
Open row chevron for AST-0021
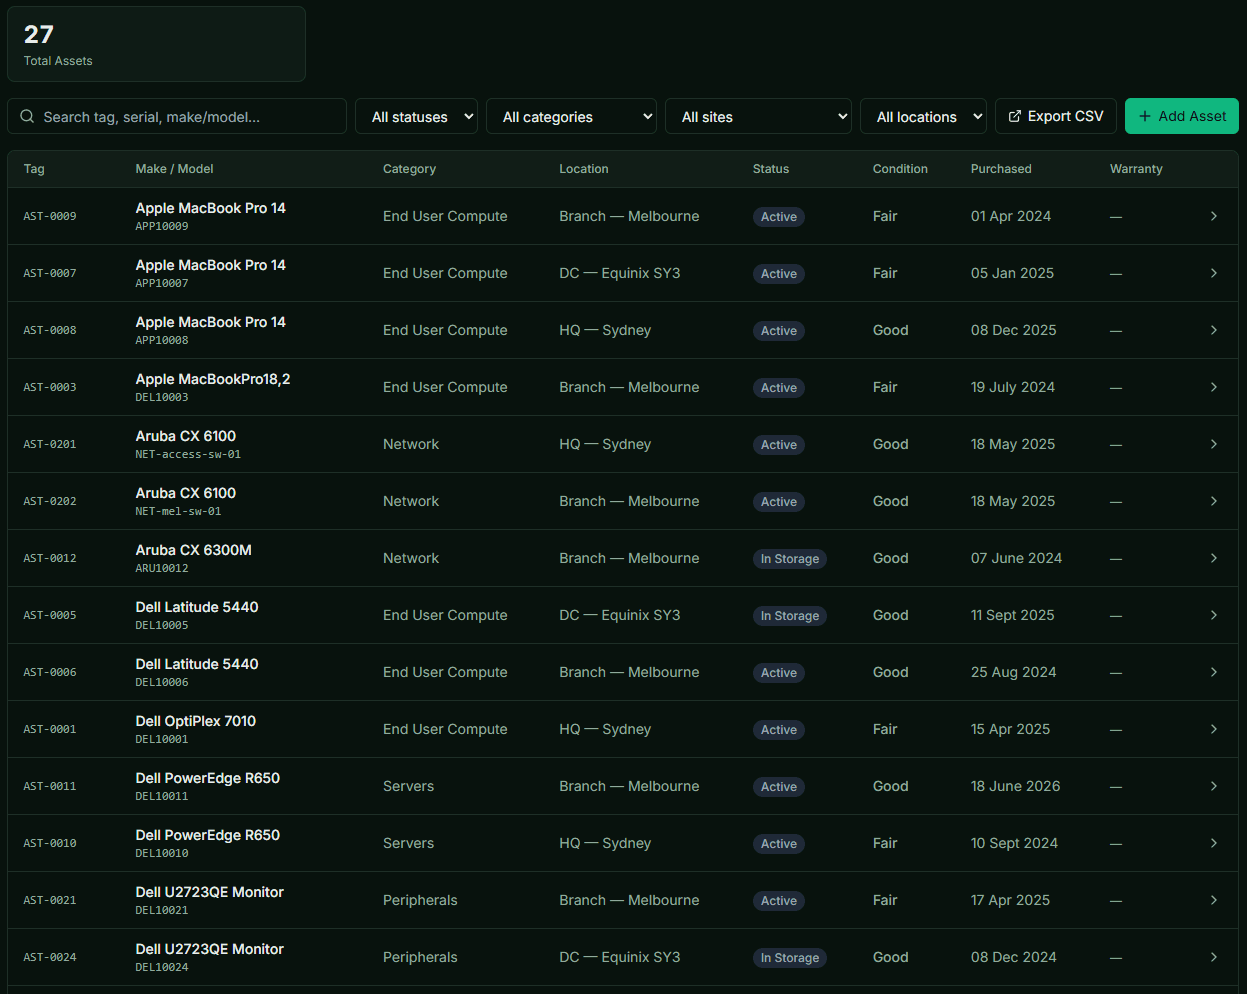[x=1214, y=900]
